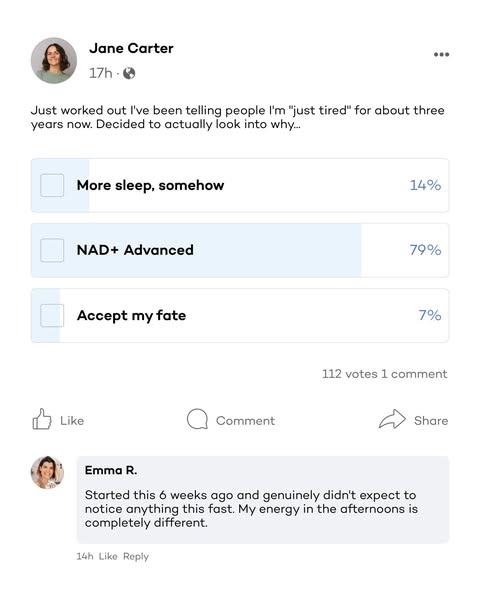Click the 14h comment timestamp
The height and width of the screenshot is (600, 480).
click(85, 556)
